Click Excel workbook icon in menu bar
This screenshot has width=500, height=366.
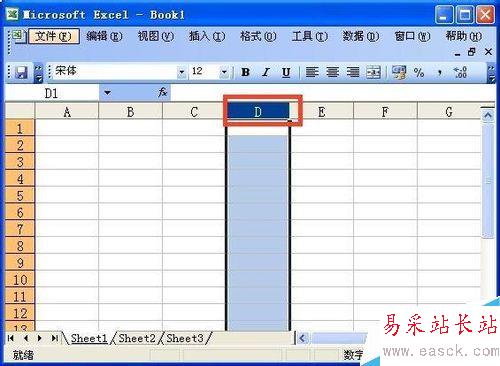pos(18,36)
